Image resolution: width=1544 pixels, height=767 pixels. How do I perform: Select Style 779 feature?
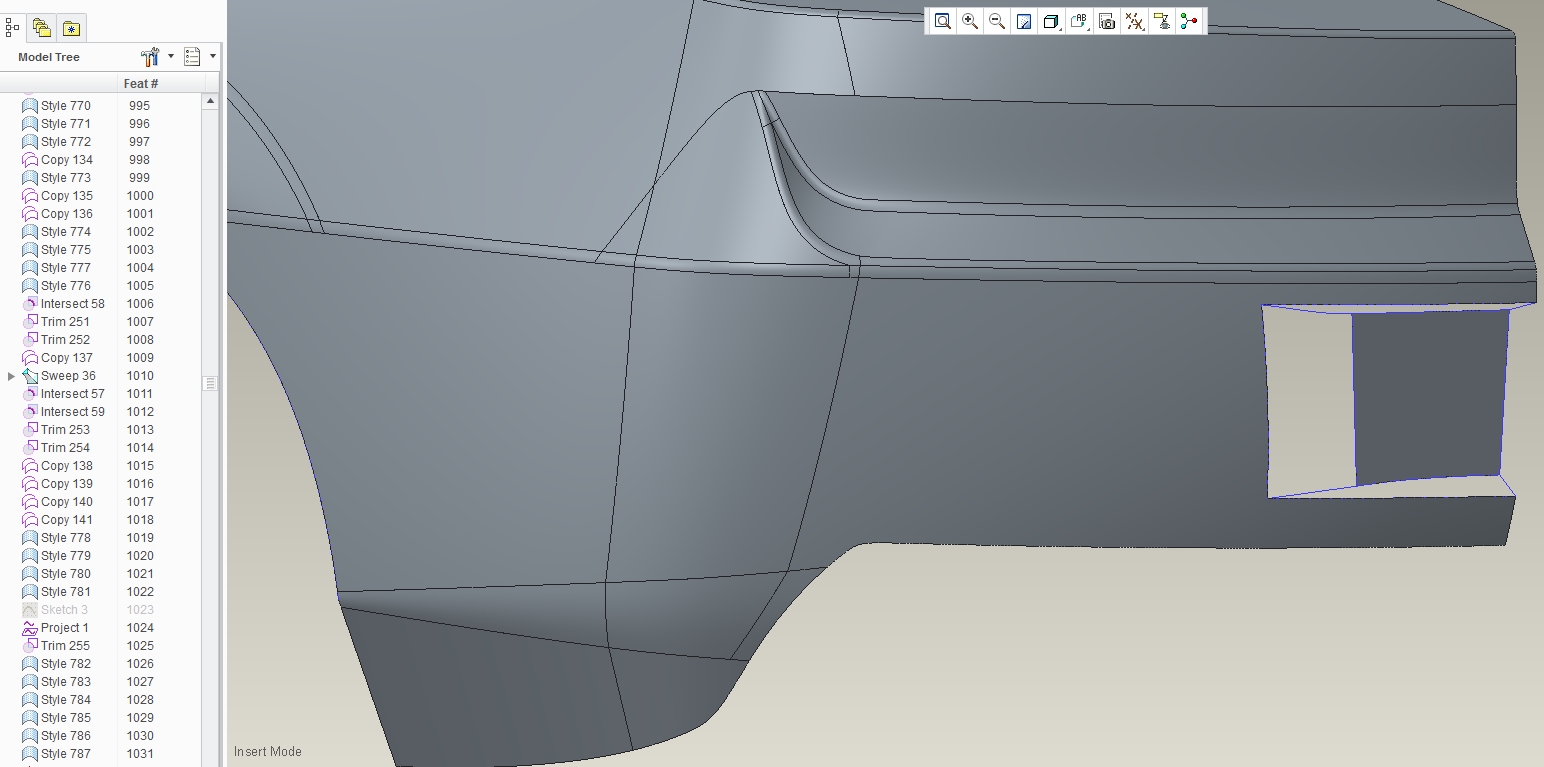65,556
